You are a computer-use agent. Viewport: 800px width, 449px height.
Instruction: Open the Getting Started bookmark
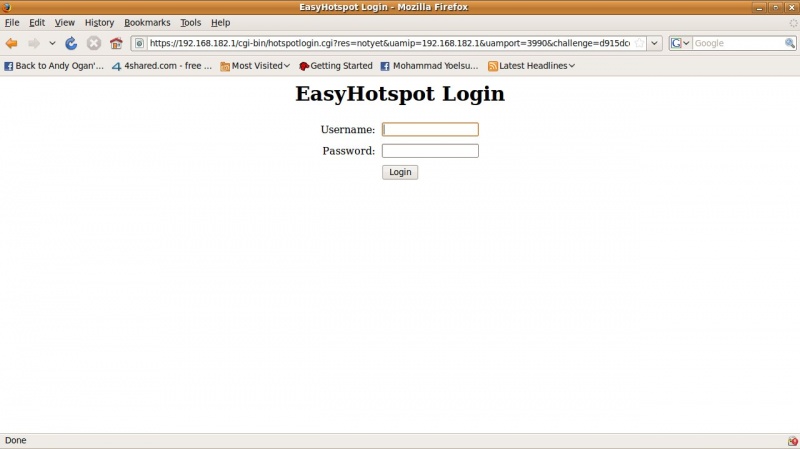[336, 66]
